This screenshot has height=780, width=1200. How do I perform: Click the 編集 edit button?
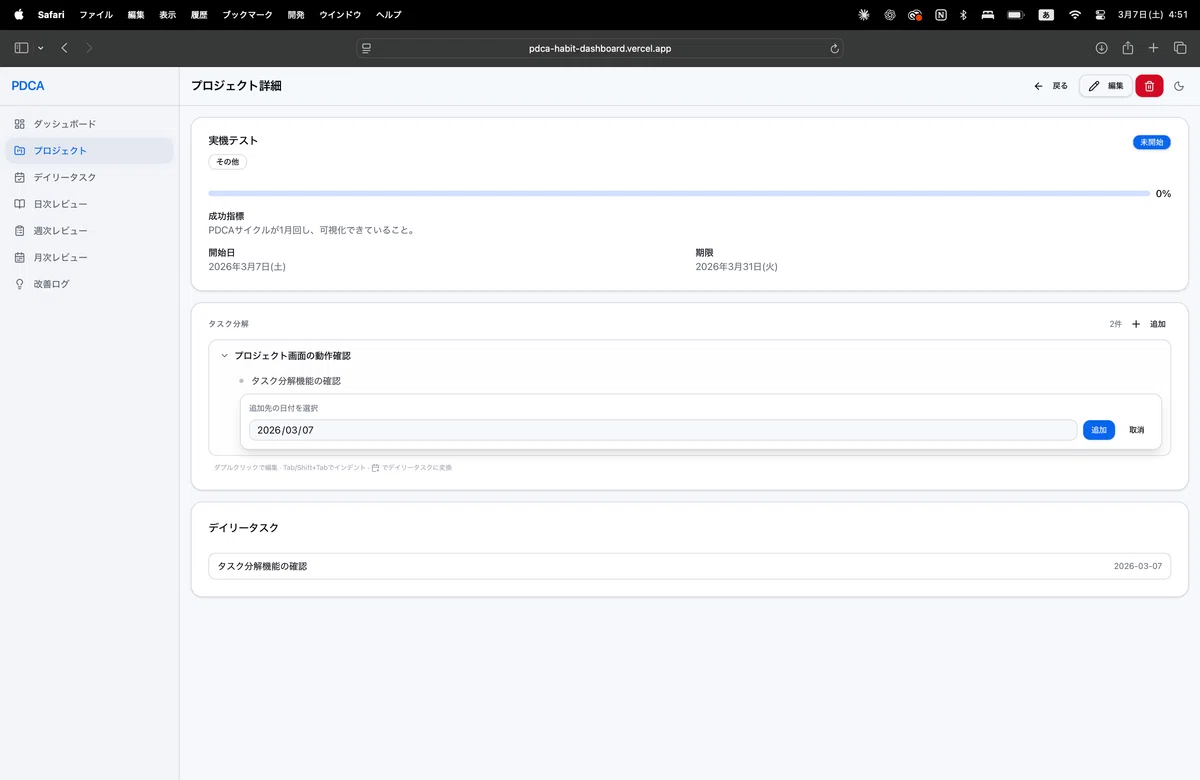[1106, 86]
